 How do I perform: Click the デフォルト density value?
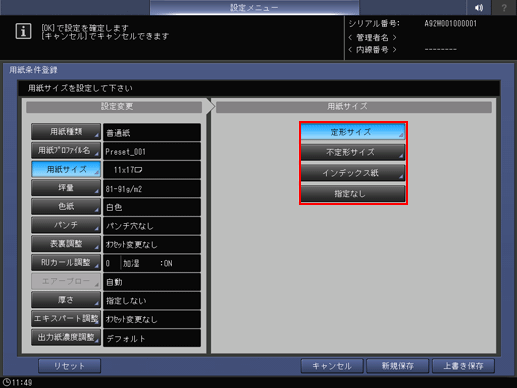pyautogui.click(x=152, y=338)
